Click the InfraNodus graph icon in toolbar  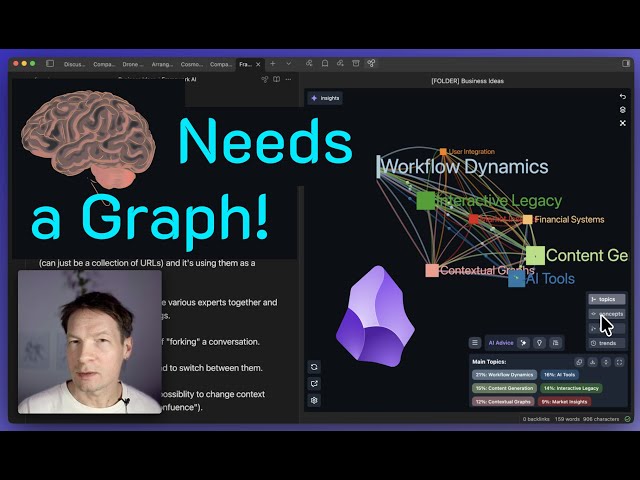pyautogui.click(x=371, y=63)
